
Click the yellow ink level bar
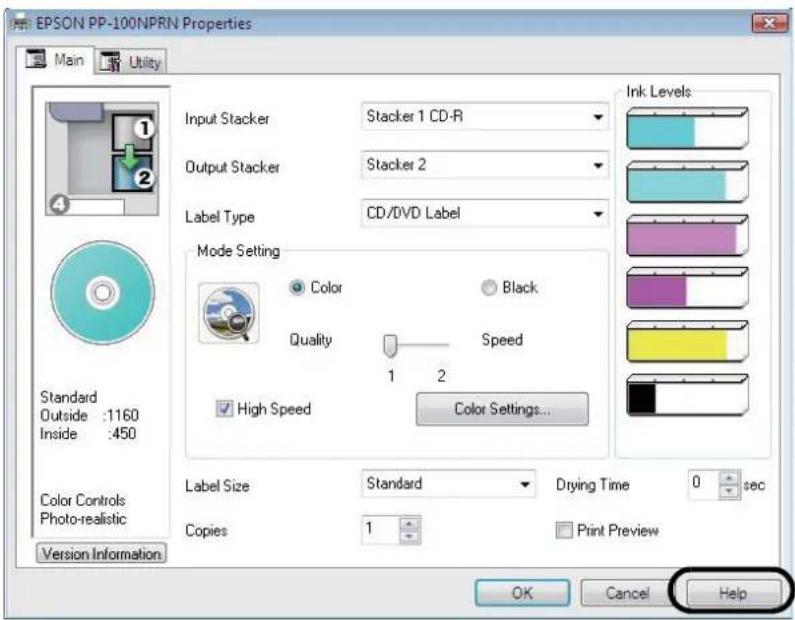click(x=688, y=342)
